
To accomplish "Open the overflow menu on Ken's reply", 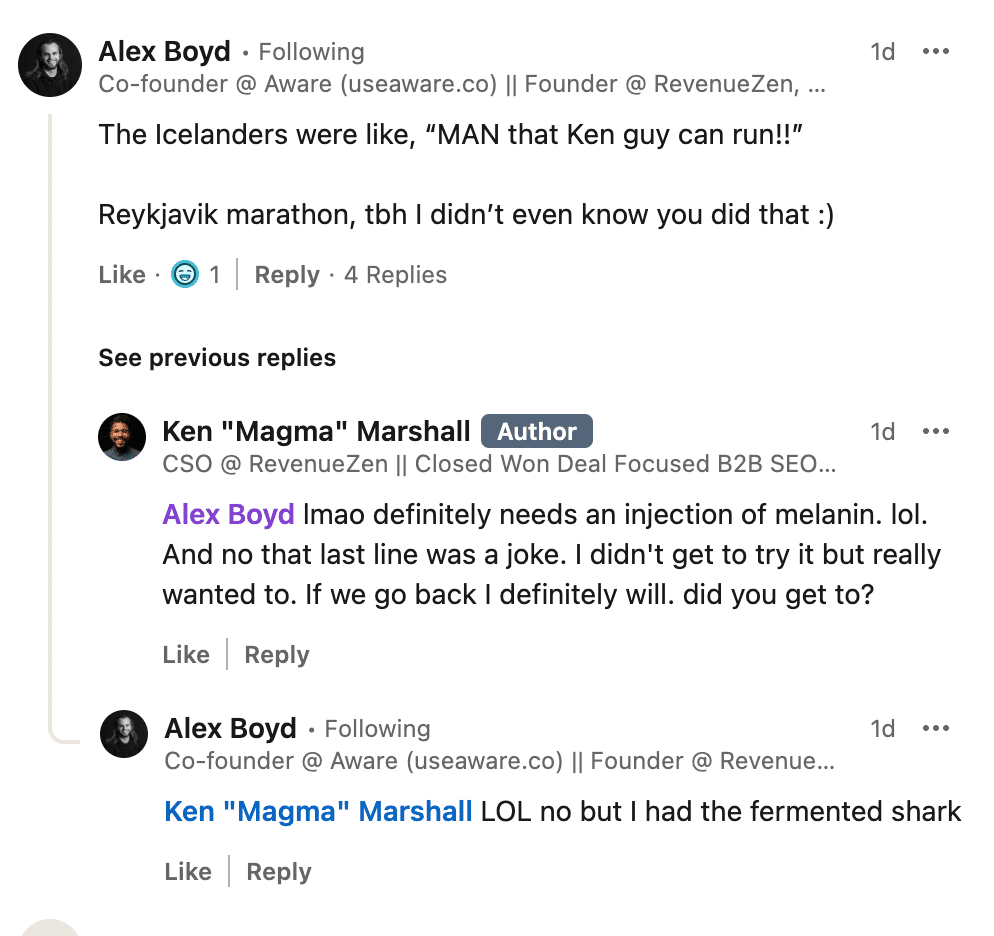I will click(x=937, y=431).
